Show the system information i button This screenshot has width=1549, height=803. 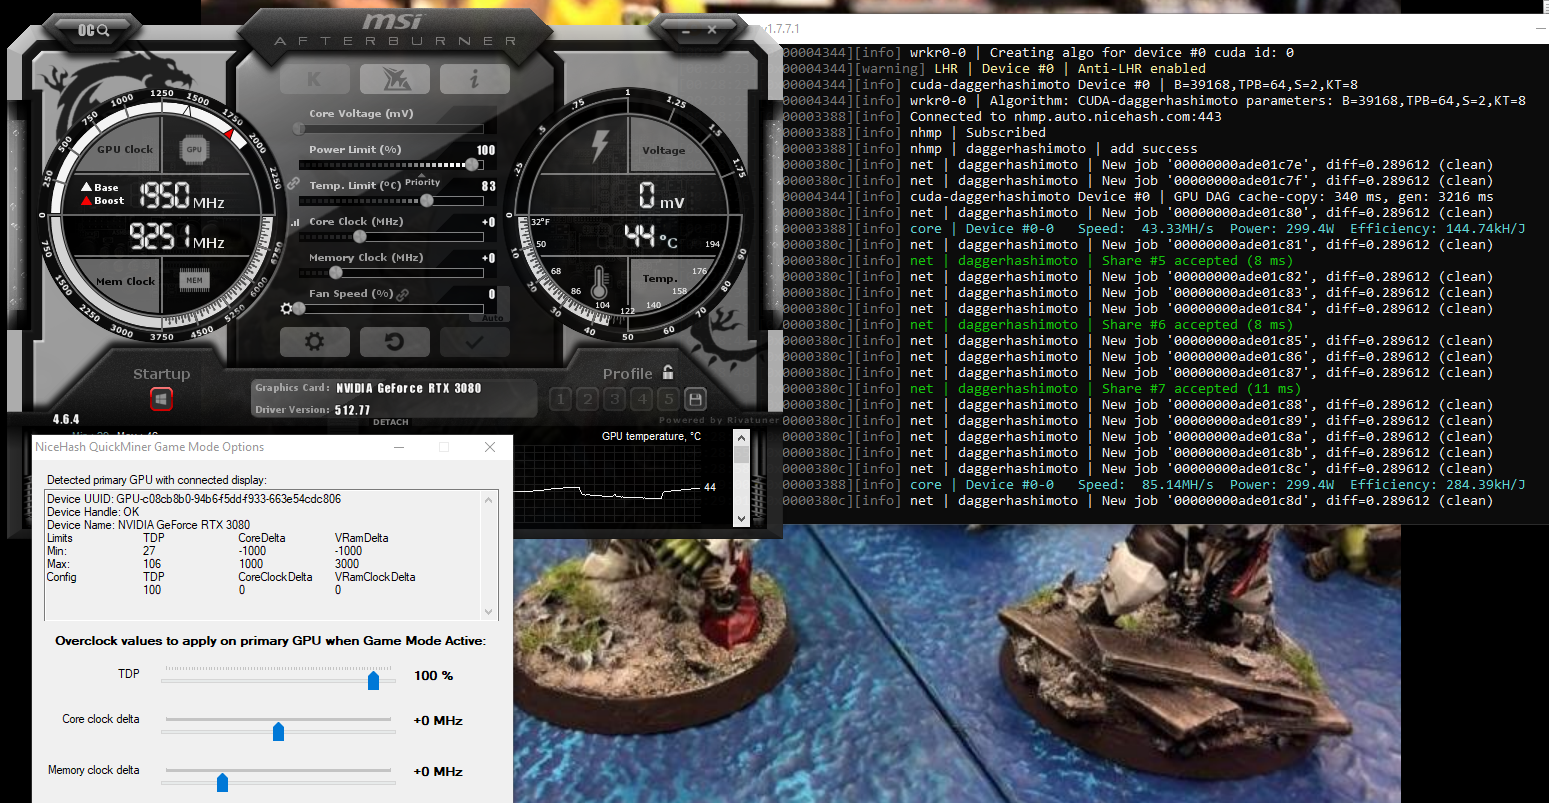(x=474, y=79)
